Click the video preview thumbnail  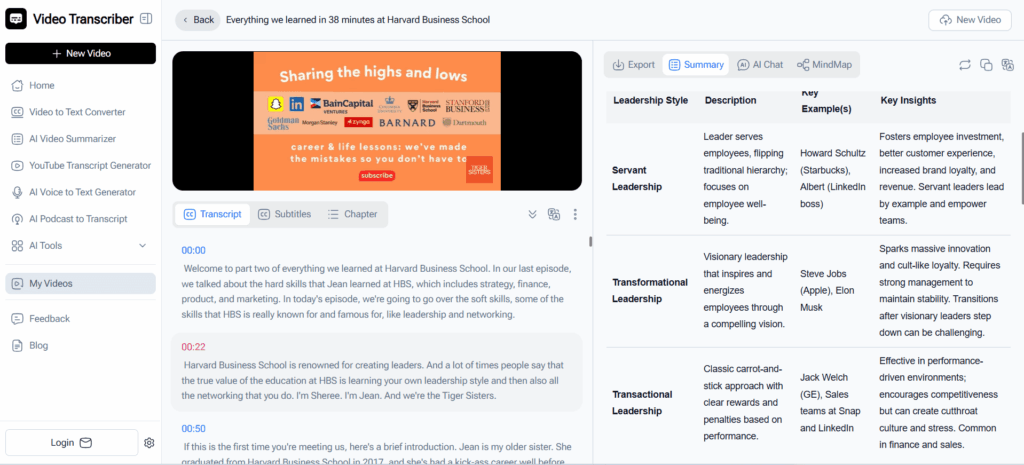point(377,121)
